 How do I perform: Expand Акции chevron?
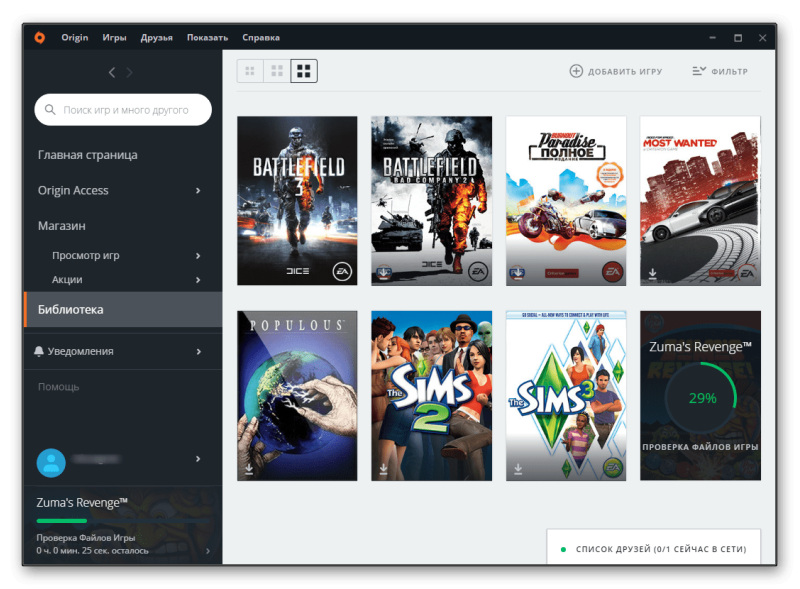point(198,280)
